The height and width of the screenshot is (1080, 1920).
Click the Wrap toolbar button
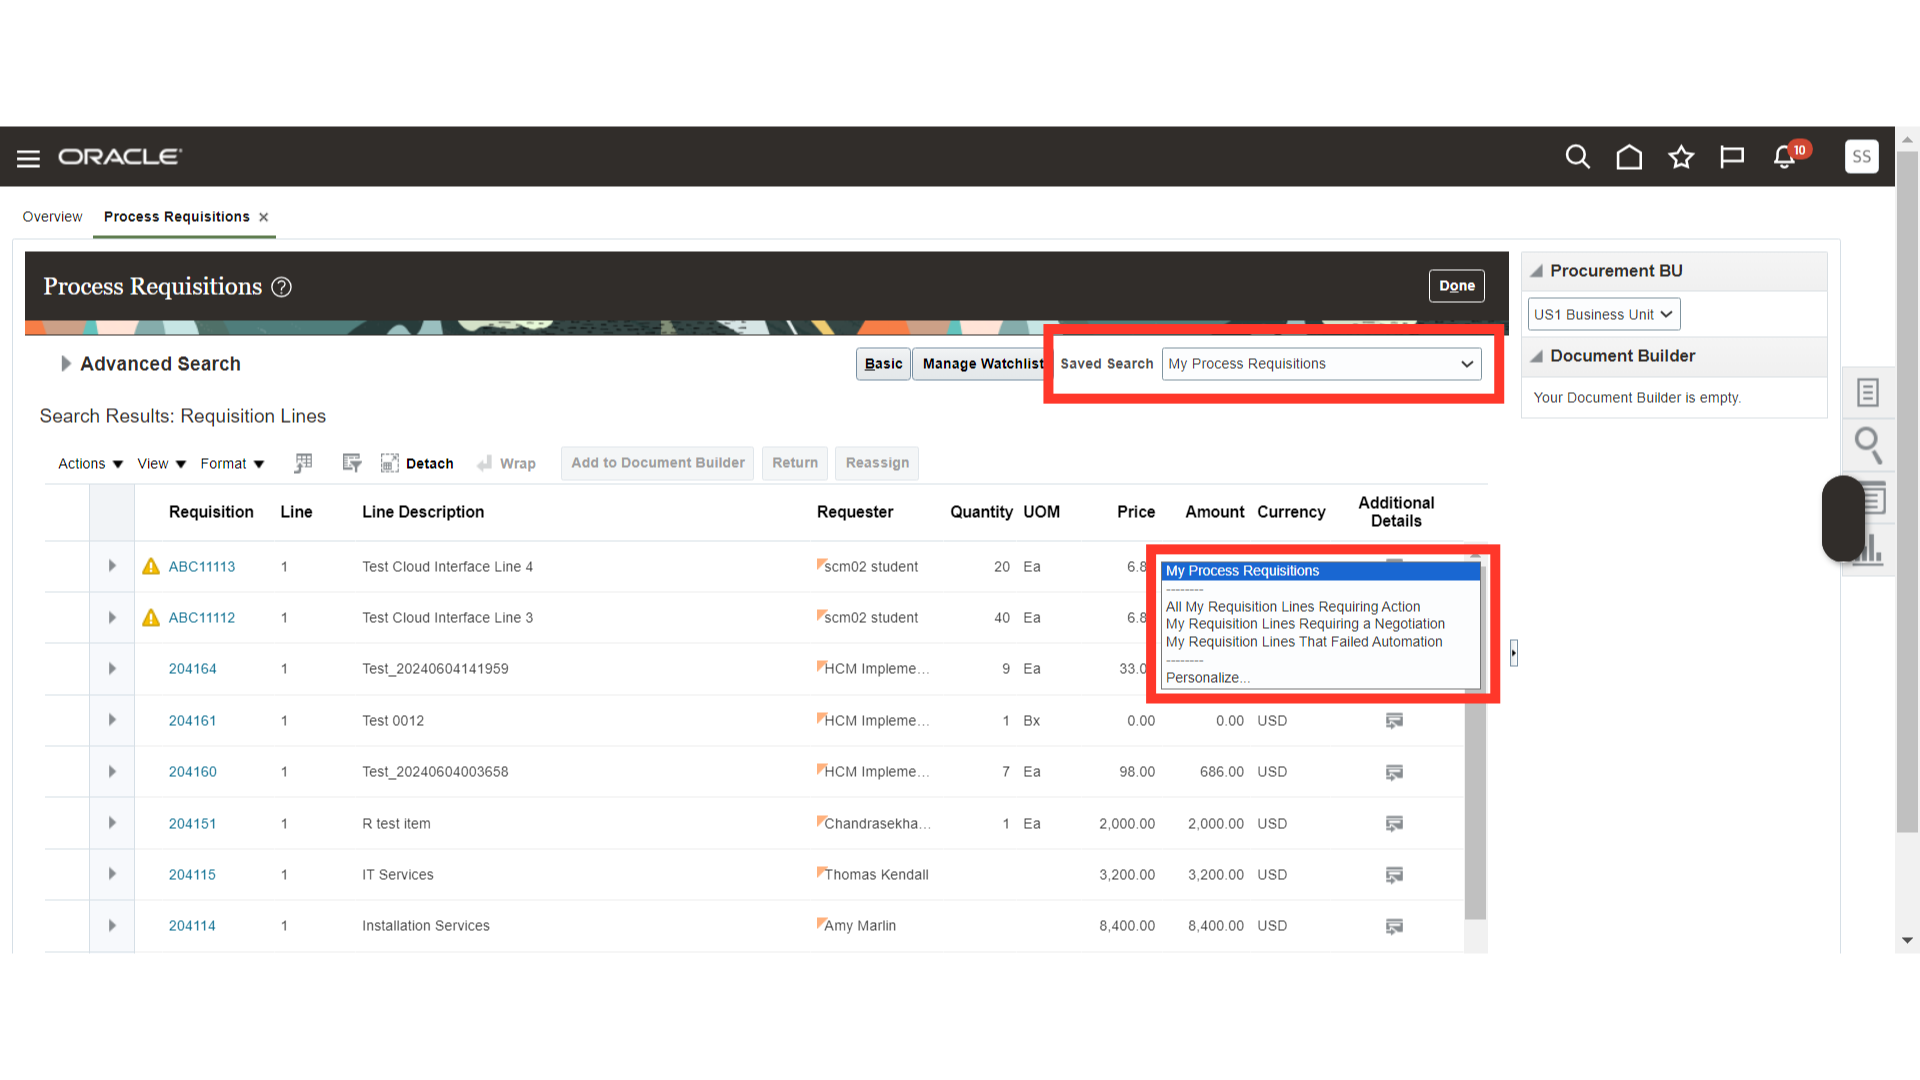tap(507, 463)
